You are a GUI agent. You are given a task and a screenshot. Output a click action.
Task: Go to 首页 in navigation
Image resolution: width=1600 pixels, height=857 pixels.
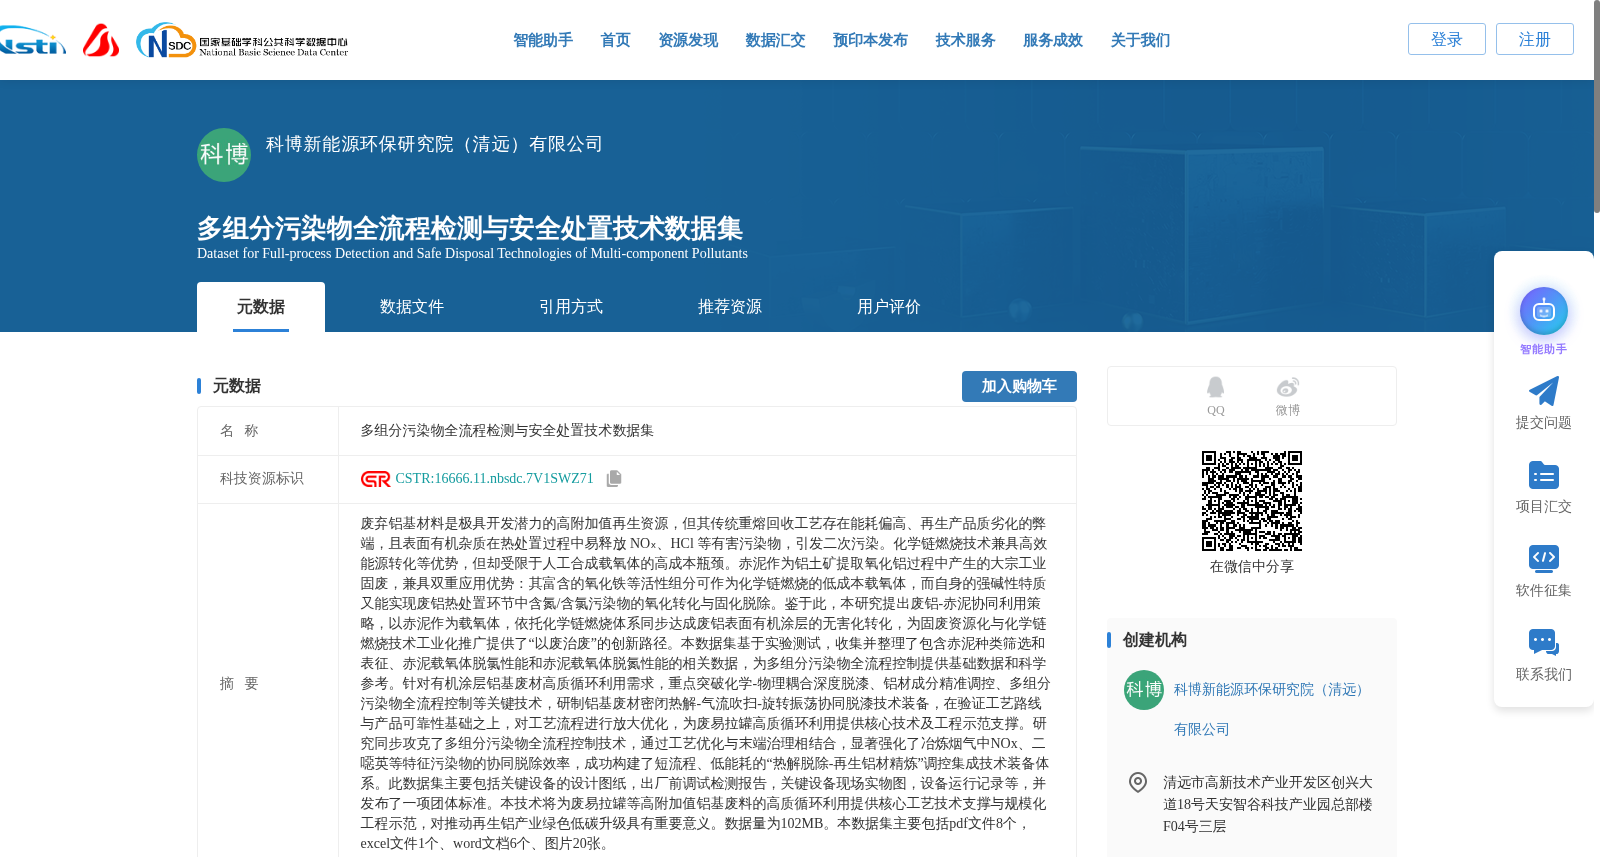[x=615, y=40]
